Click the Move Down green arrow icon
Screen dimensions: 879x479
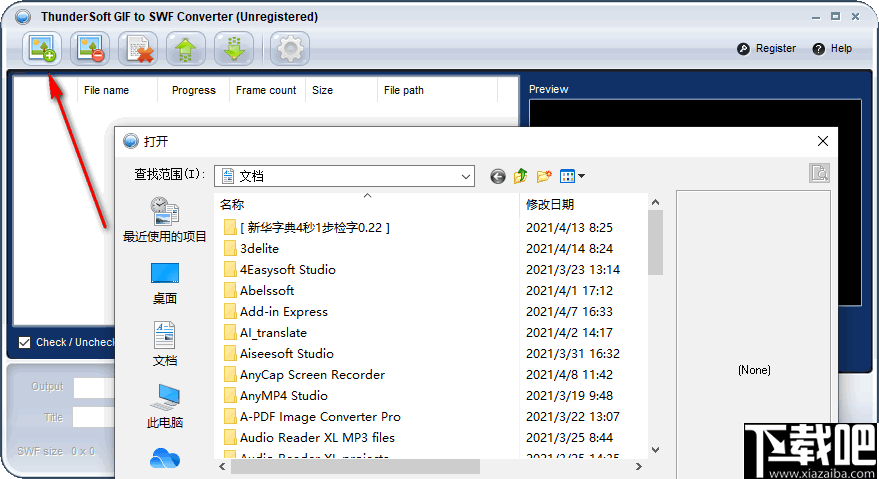(234, 48)
